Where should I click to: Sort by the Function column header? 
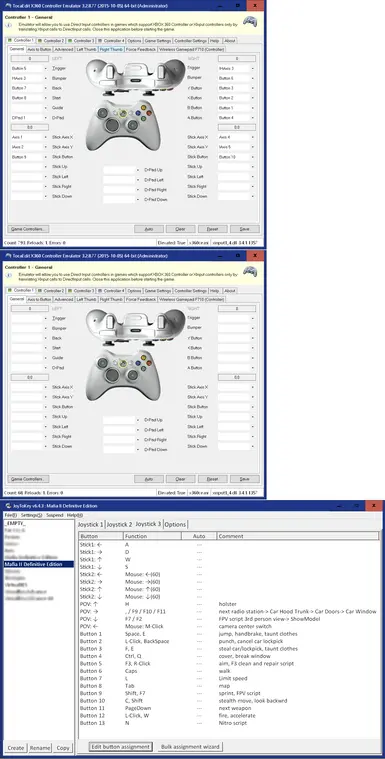[x=152, y=536]
